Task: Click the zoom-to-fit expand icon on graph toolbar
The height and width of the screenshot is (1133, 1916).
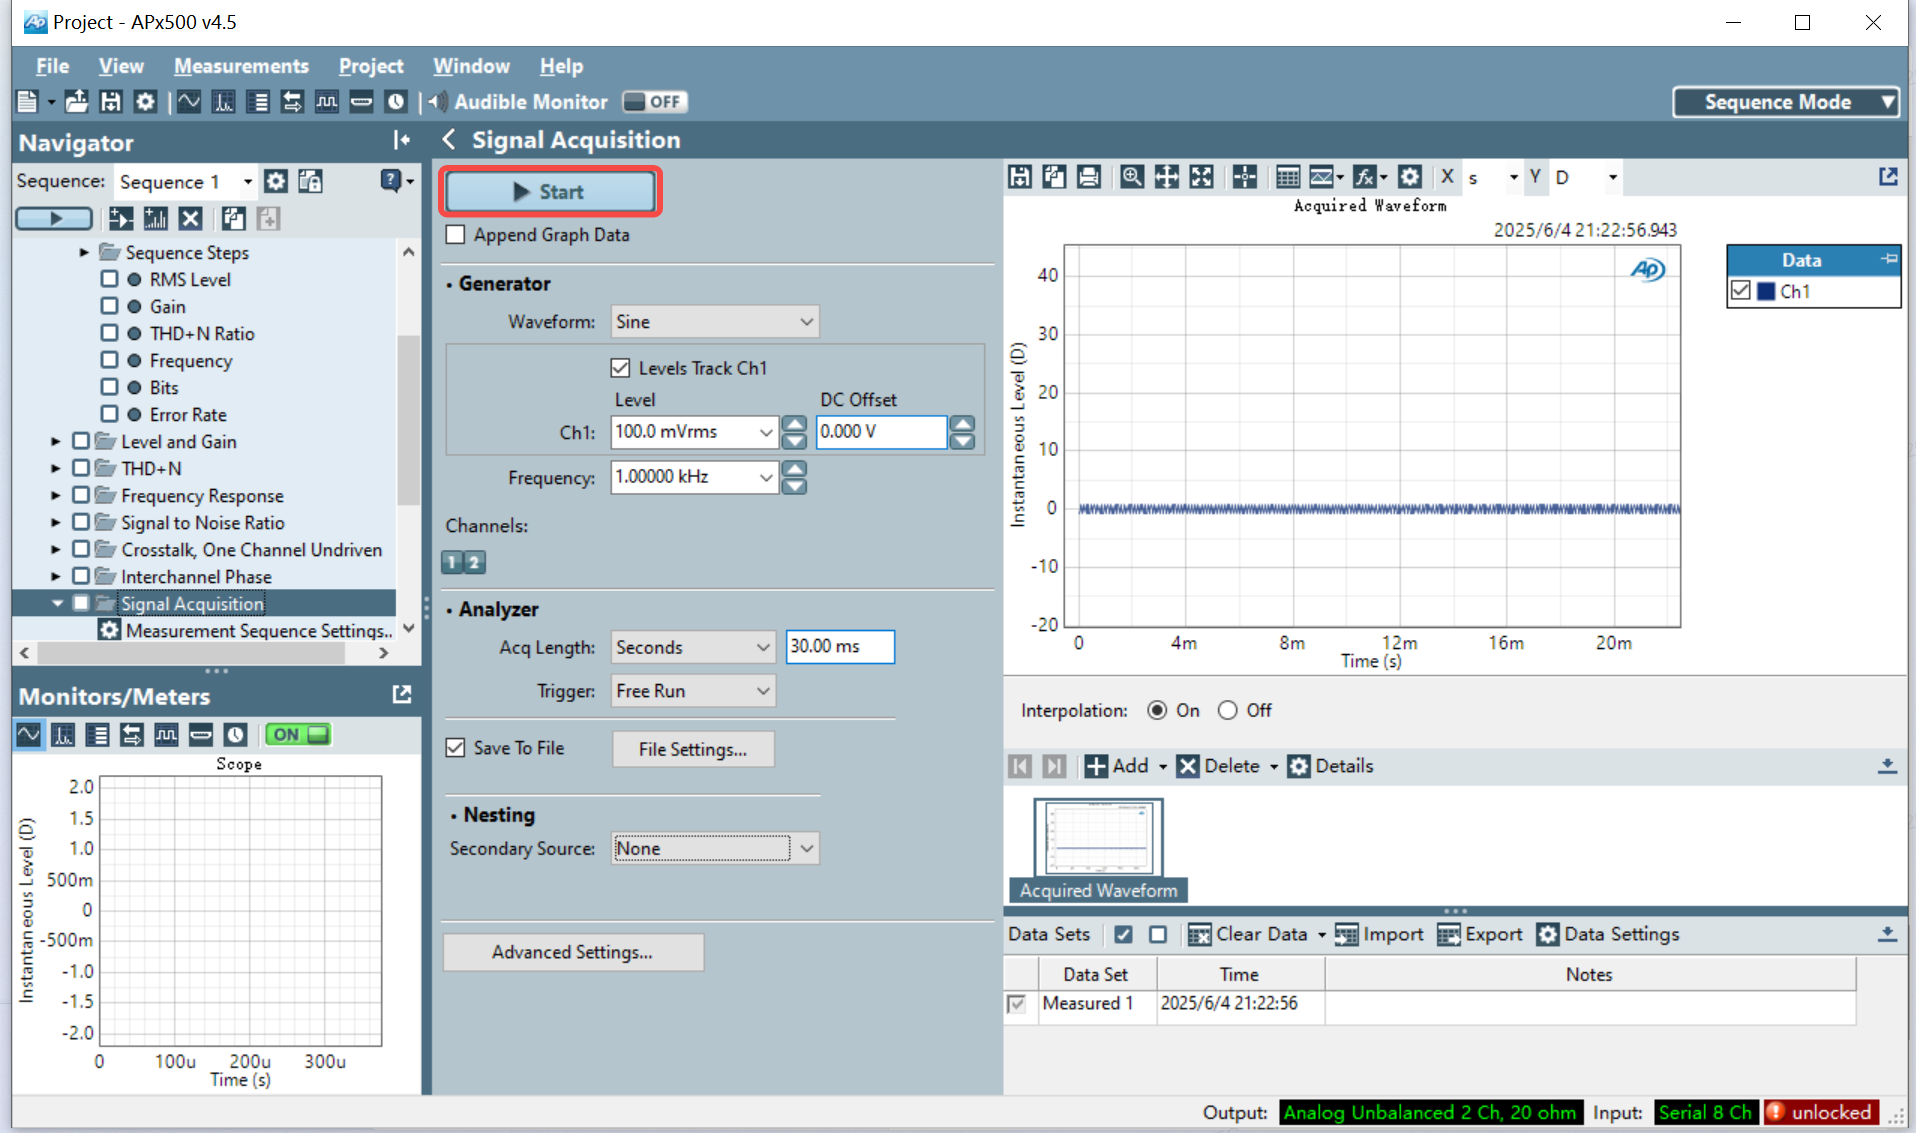Action: point(1201,177)
